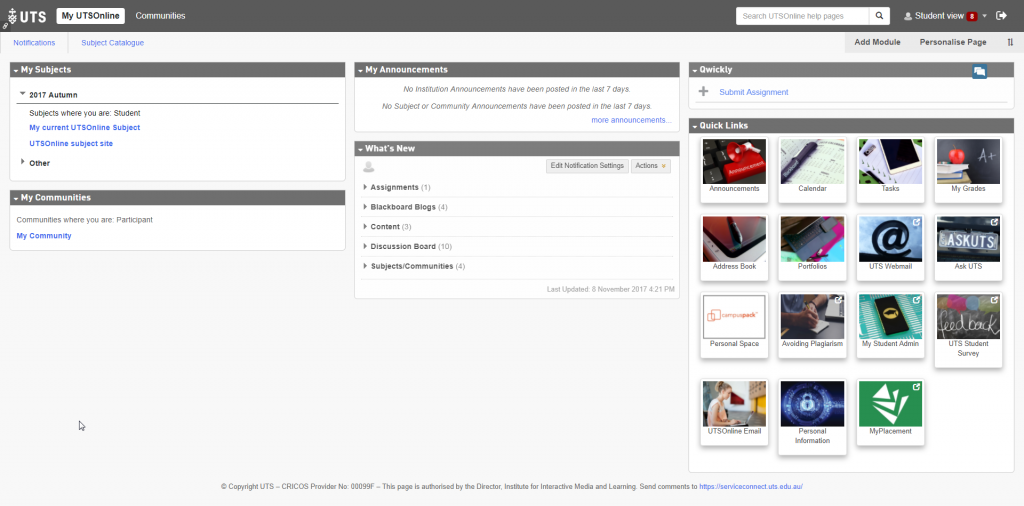Select the My UTSOnline tab
Viewport: 1024px width, 506px height.
(91, 16)
